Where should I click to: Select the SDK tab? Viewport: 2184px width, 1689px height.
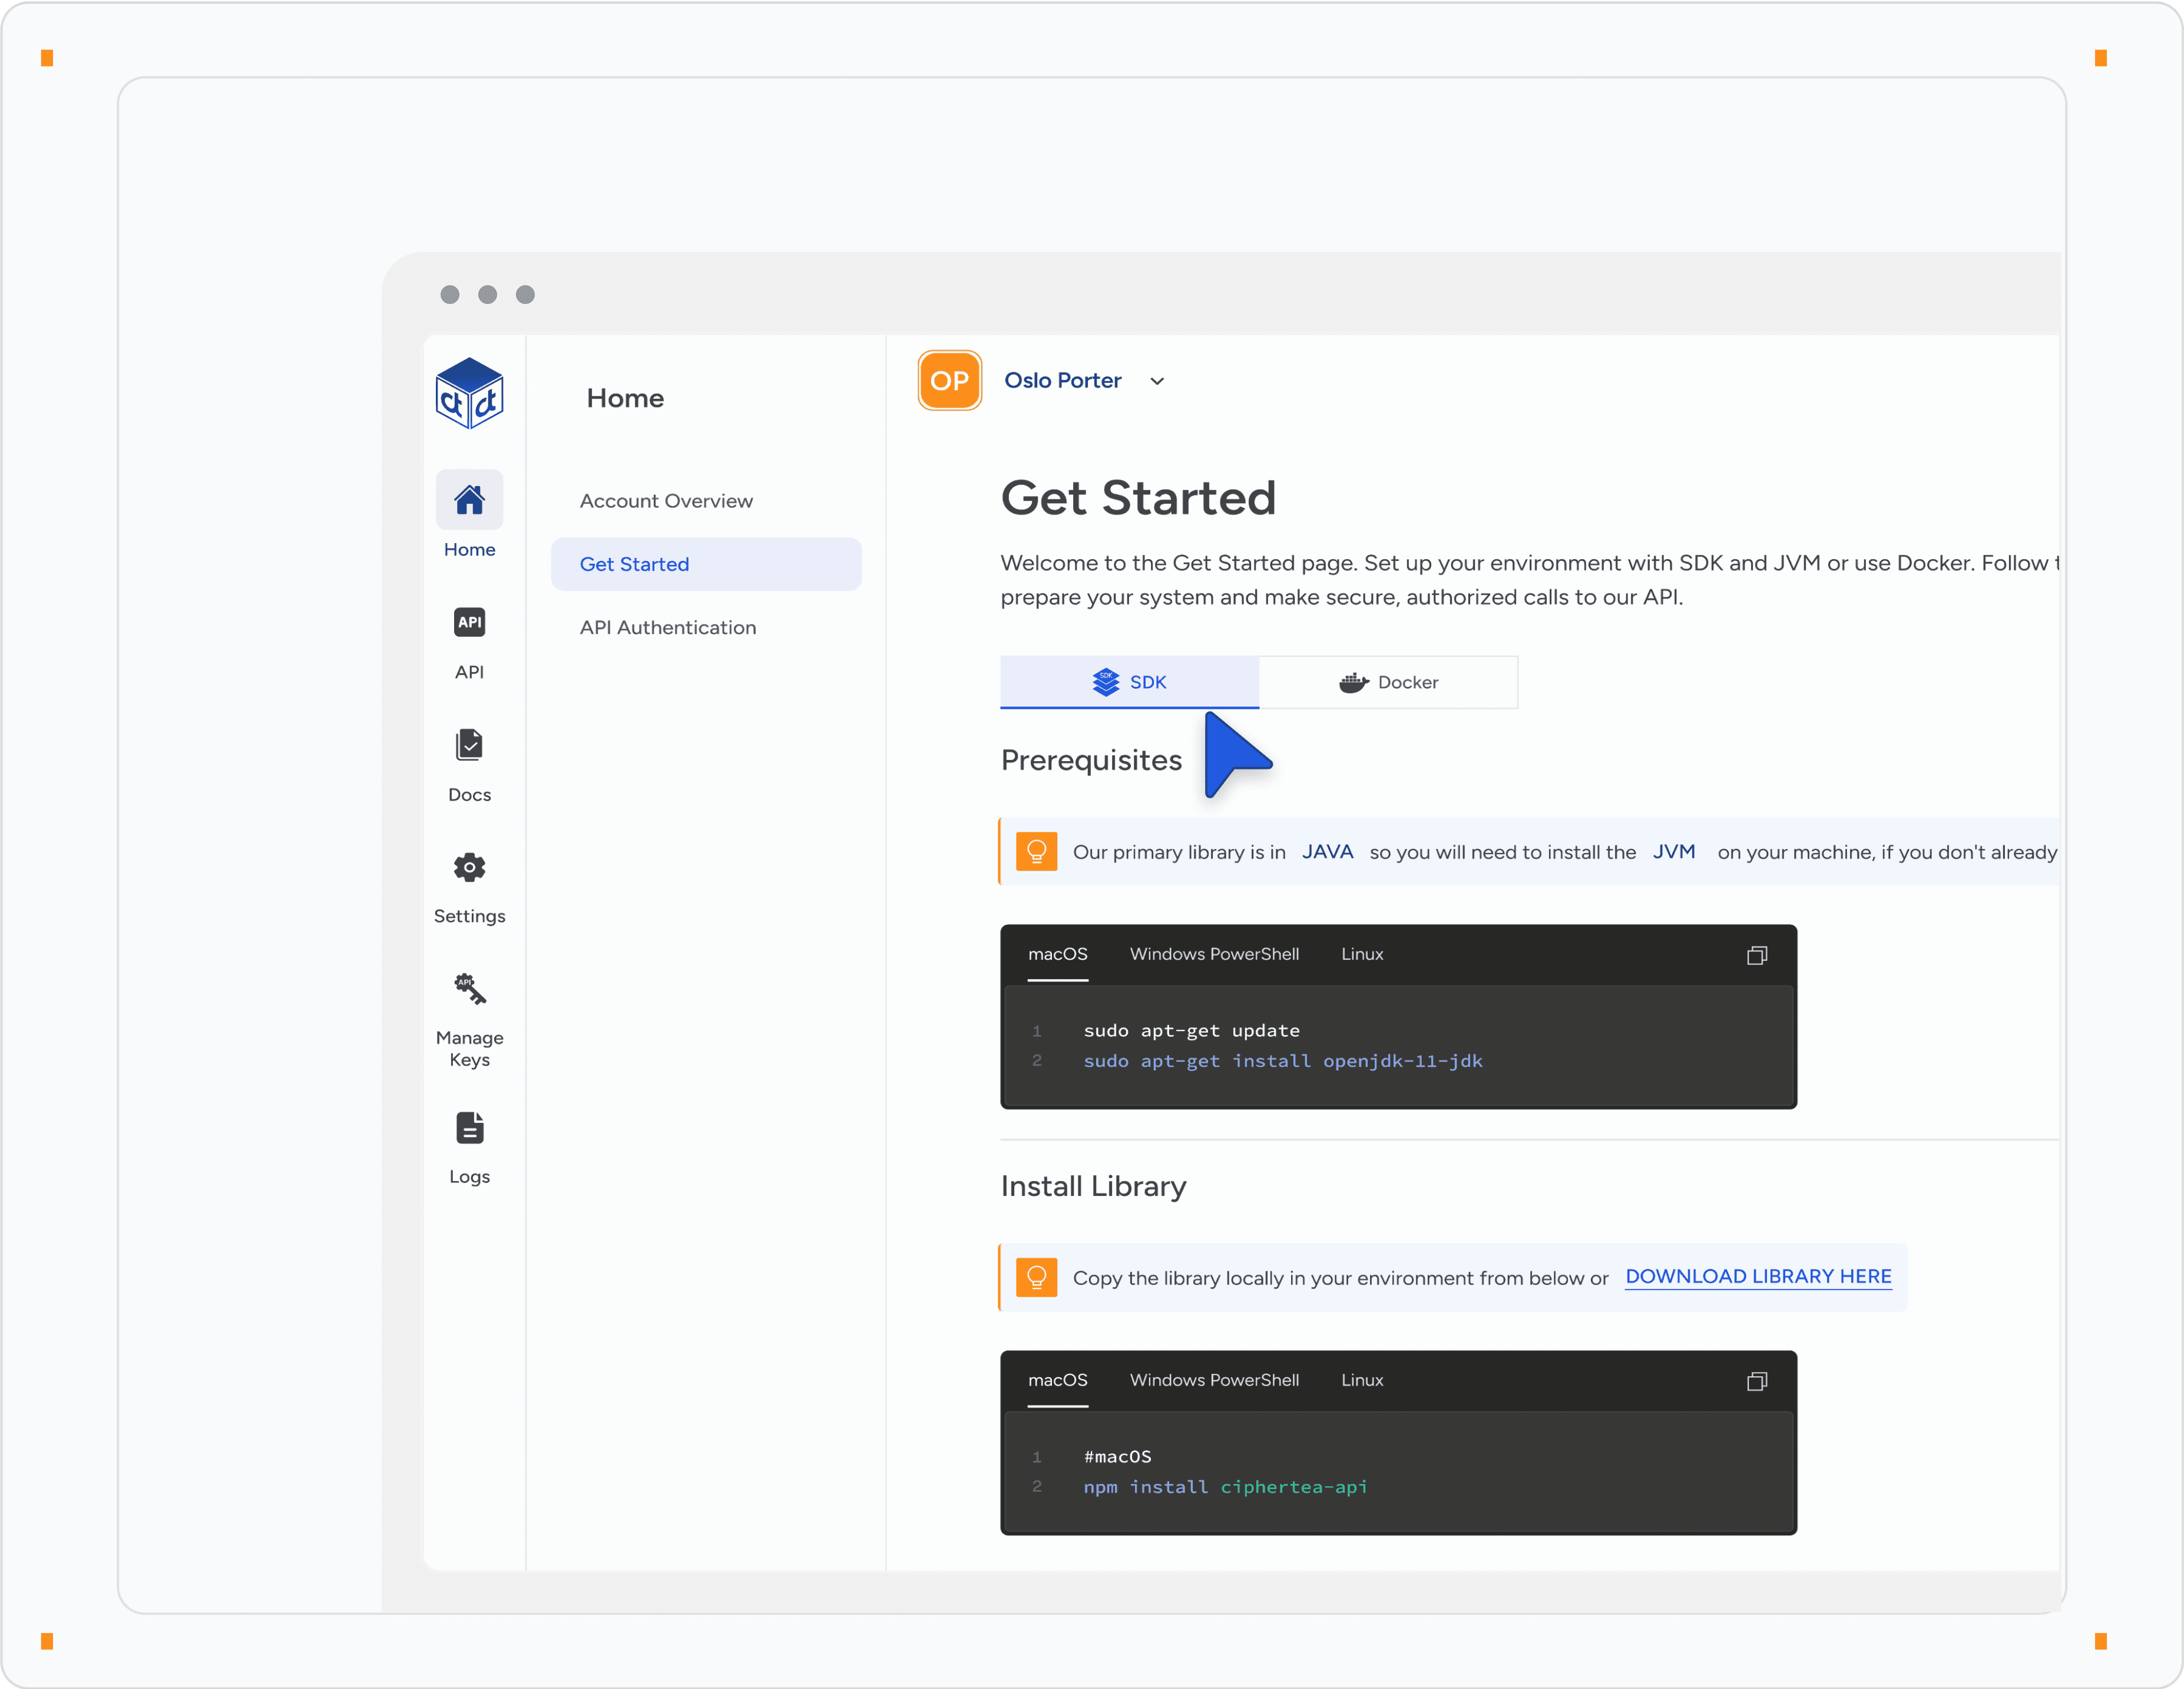coord(1129,682)
